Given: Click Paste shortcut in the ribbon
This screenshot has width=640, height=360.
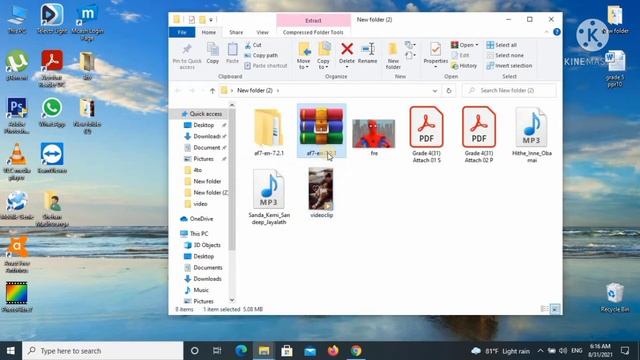Looking at the screenshot, I should click(266, 65).
